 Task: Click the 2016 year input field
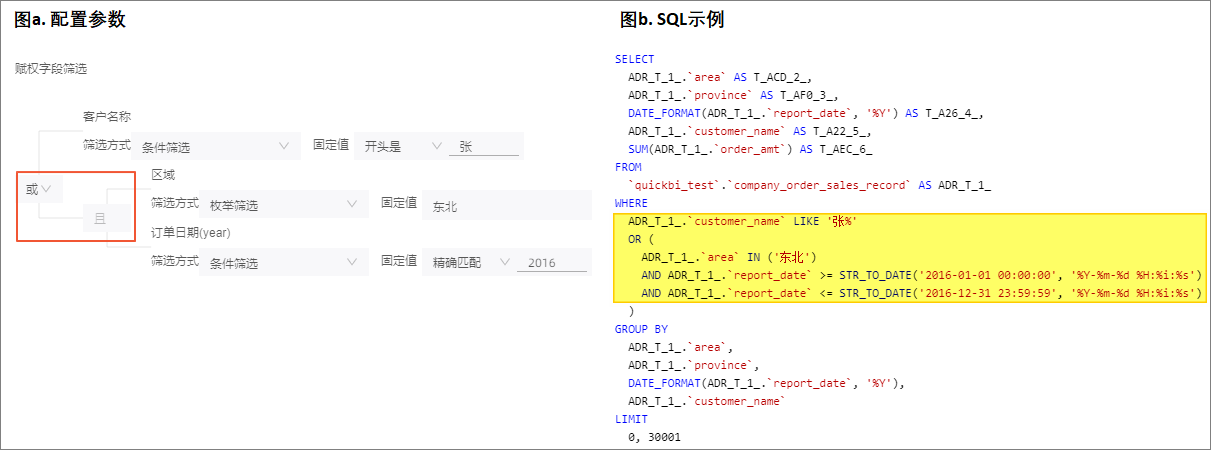point(552,263)
